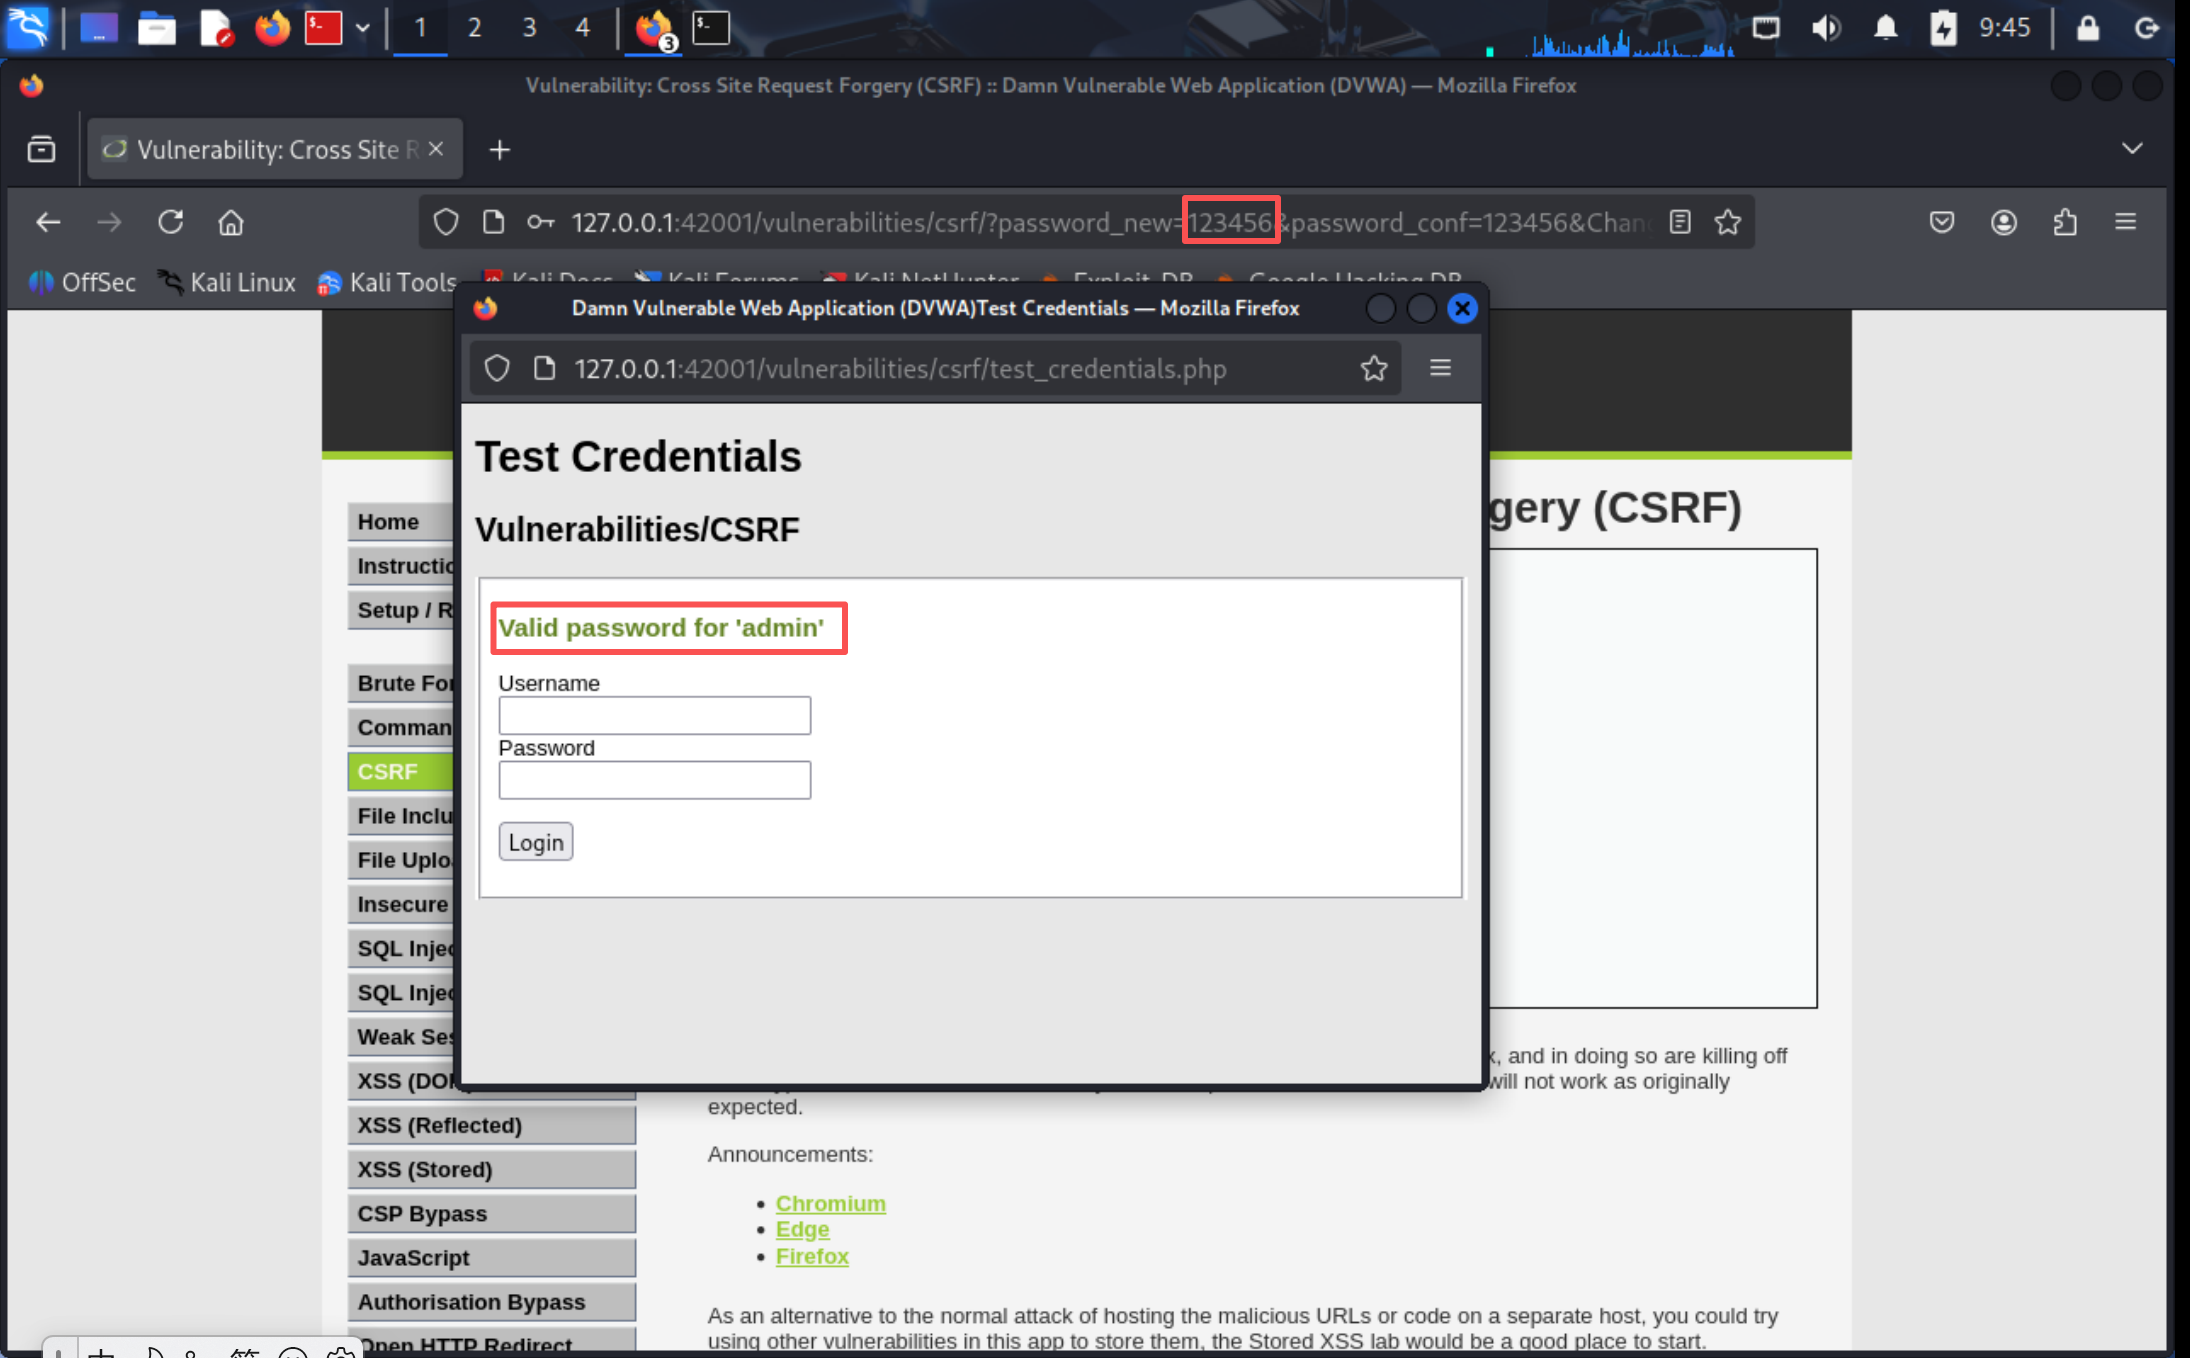The width and height of the screenshot is (2190, 1358).
Task: Click the Pocket save icon
Action: click(x=1942, y=222)
